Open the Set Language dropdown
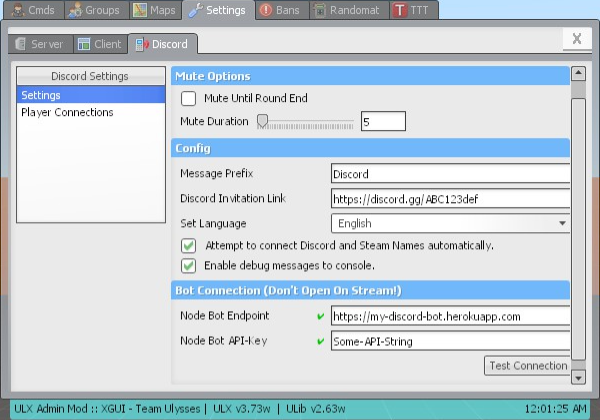This screenshot has height=420, width=600. coord(450,223)
